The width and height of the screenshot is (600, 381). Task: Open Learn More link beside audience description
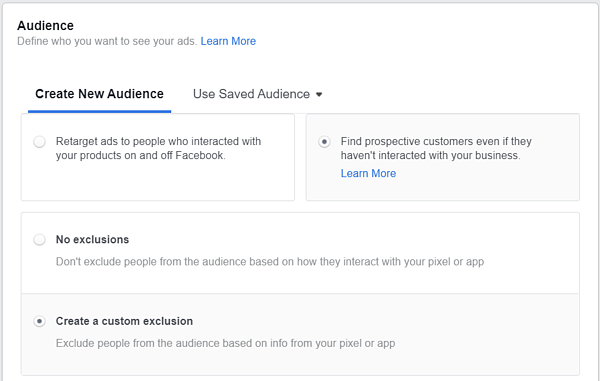[228, 41]
